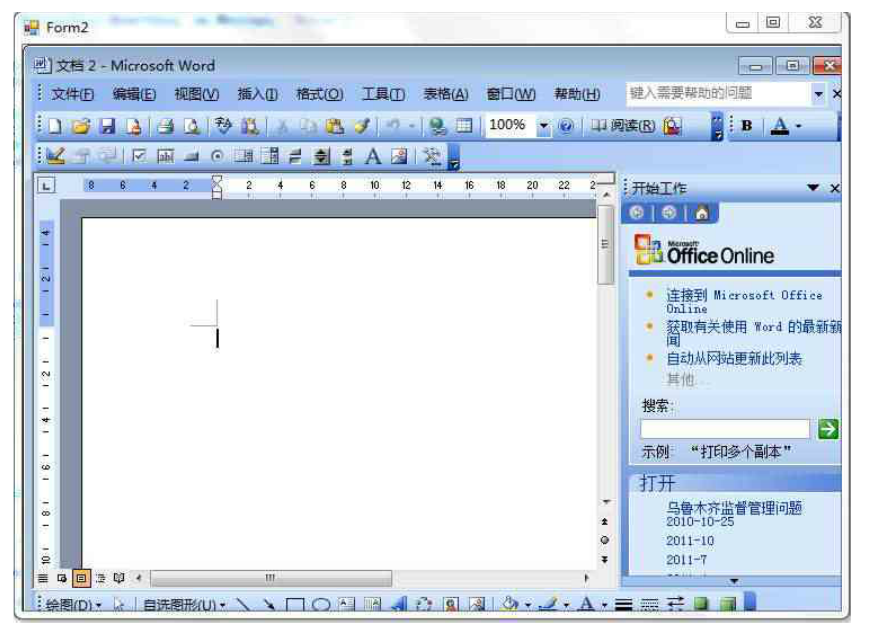Open recent file 乌鲁木齐监督管理问题
The image size is (875, 633).
coord(734,507)
